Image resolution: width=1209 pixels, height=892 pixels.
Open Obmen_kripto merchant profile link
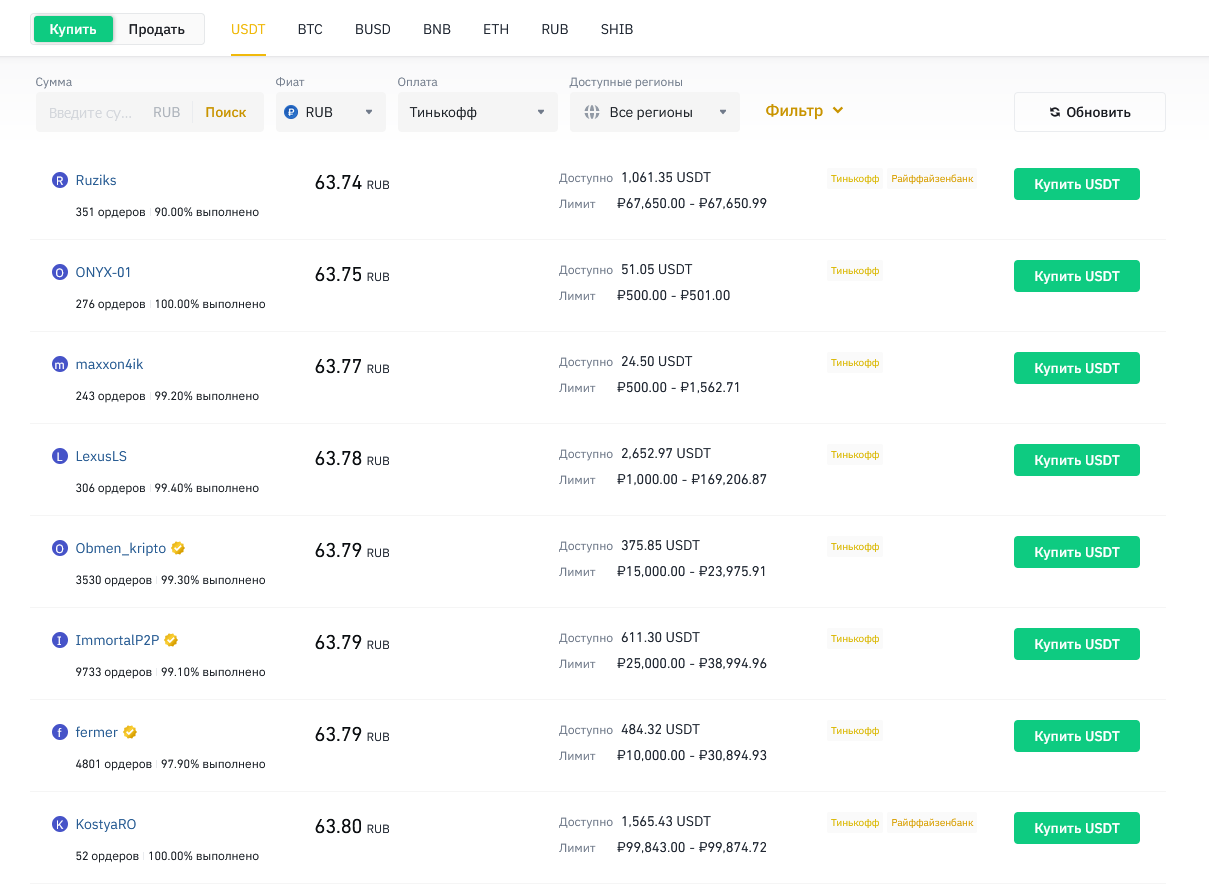tap(121, 548)
